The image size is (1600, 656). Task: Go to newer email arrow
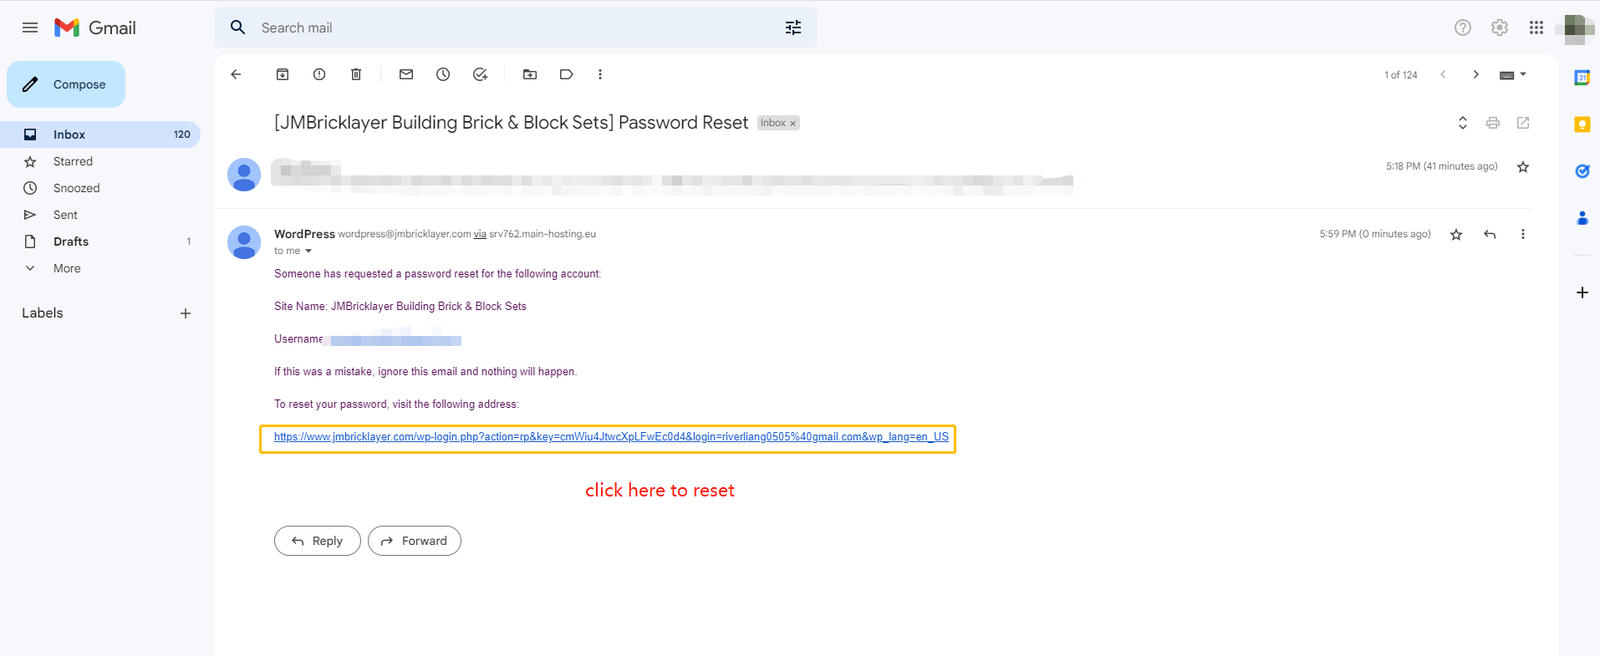coord(1443,75)
